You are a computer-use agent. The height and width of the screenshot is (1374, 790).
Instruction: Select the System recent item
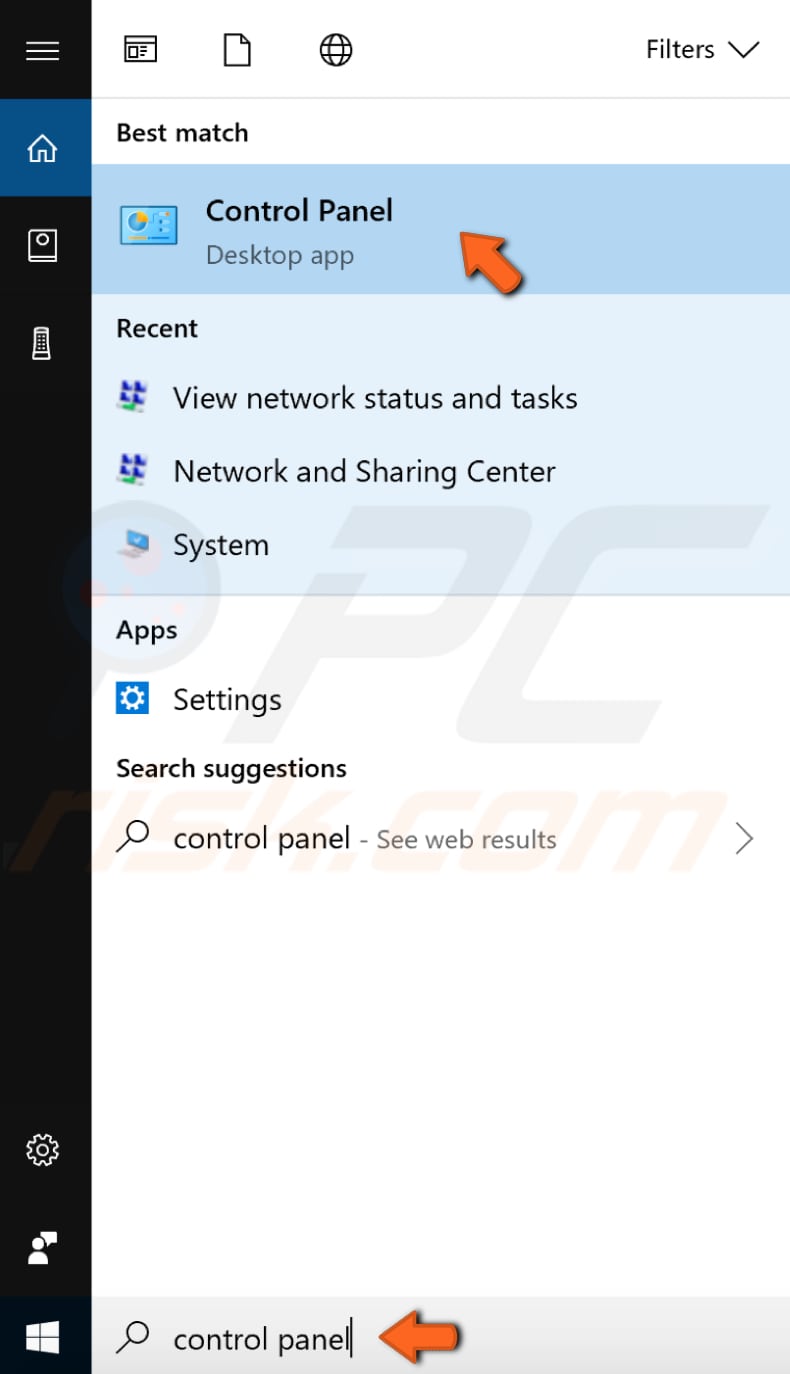pos(221,544)
